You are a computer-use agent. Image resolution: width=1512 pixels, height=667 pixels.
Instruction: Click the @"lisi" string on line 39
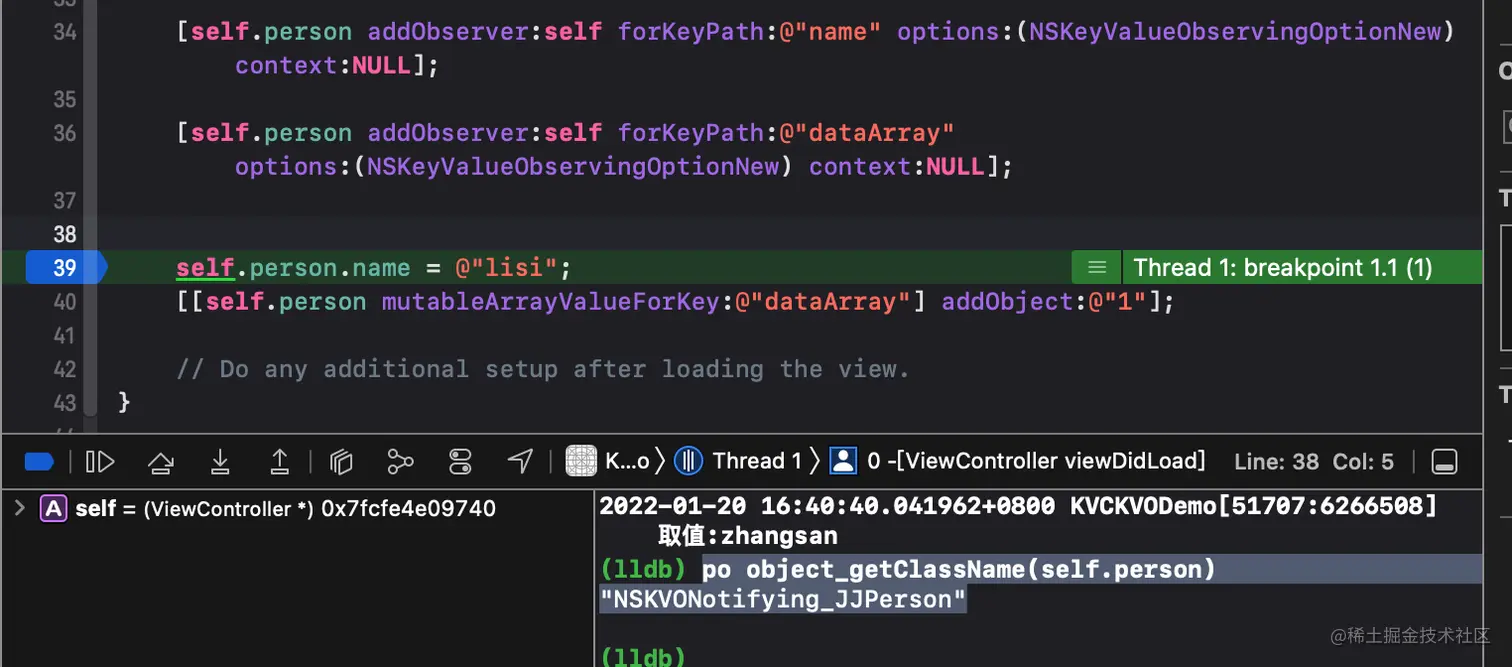coord(506,268)
